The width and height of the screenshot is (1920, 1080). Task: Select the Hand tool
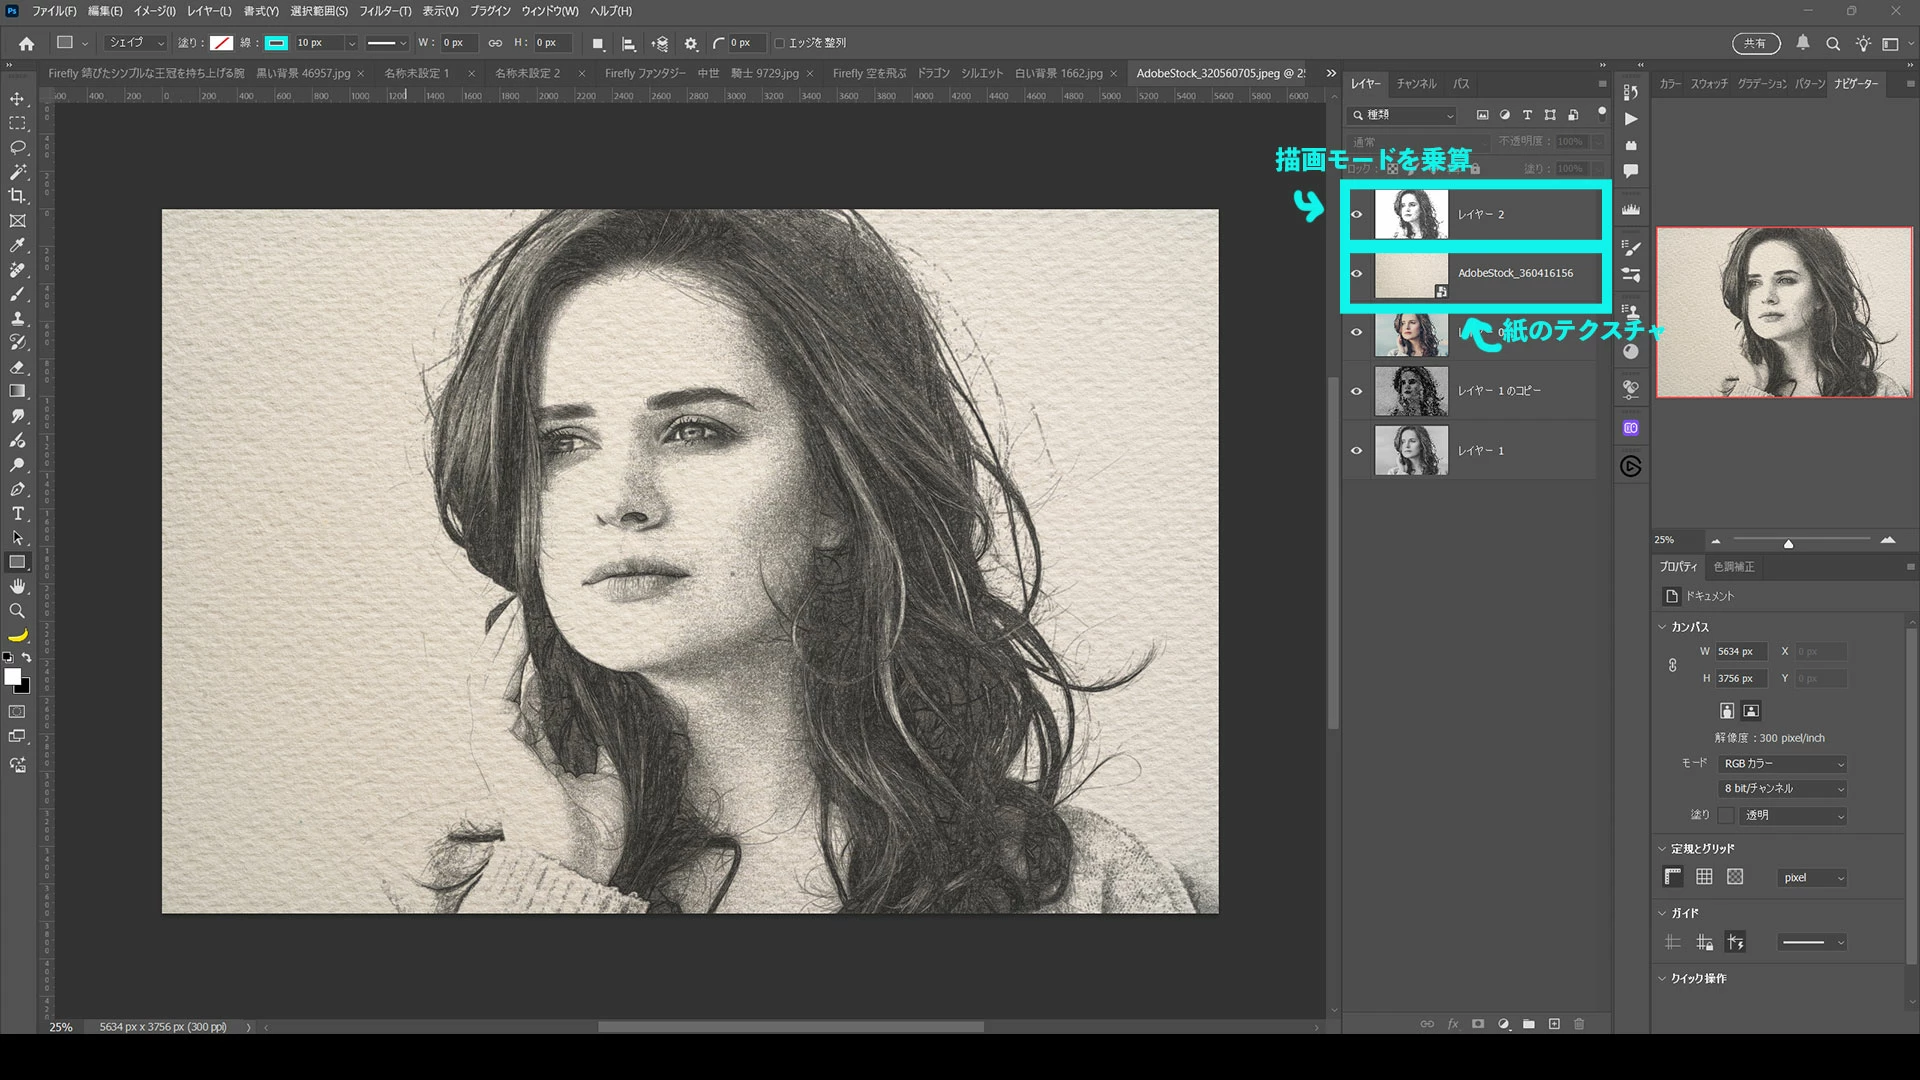click(x=17, y=587)
